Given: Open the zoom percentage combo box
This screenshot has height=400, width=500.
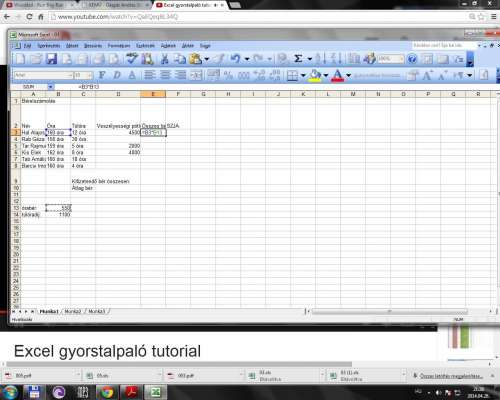Looking at the screenshot, I should [391, 59].
